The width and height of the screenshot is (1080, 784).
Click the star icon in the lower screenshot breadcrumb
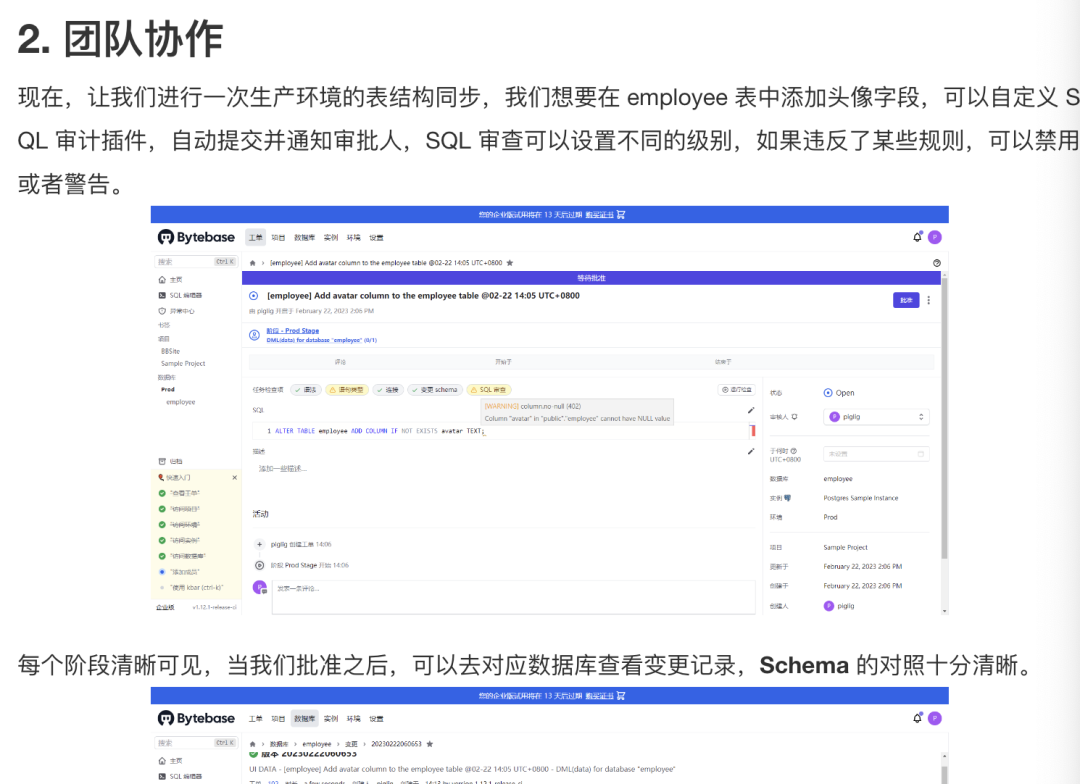click(430, 744)
